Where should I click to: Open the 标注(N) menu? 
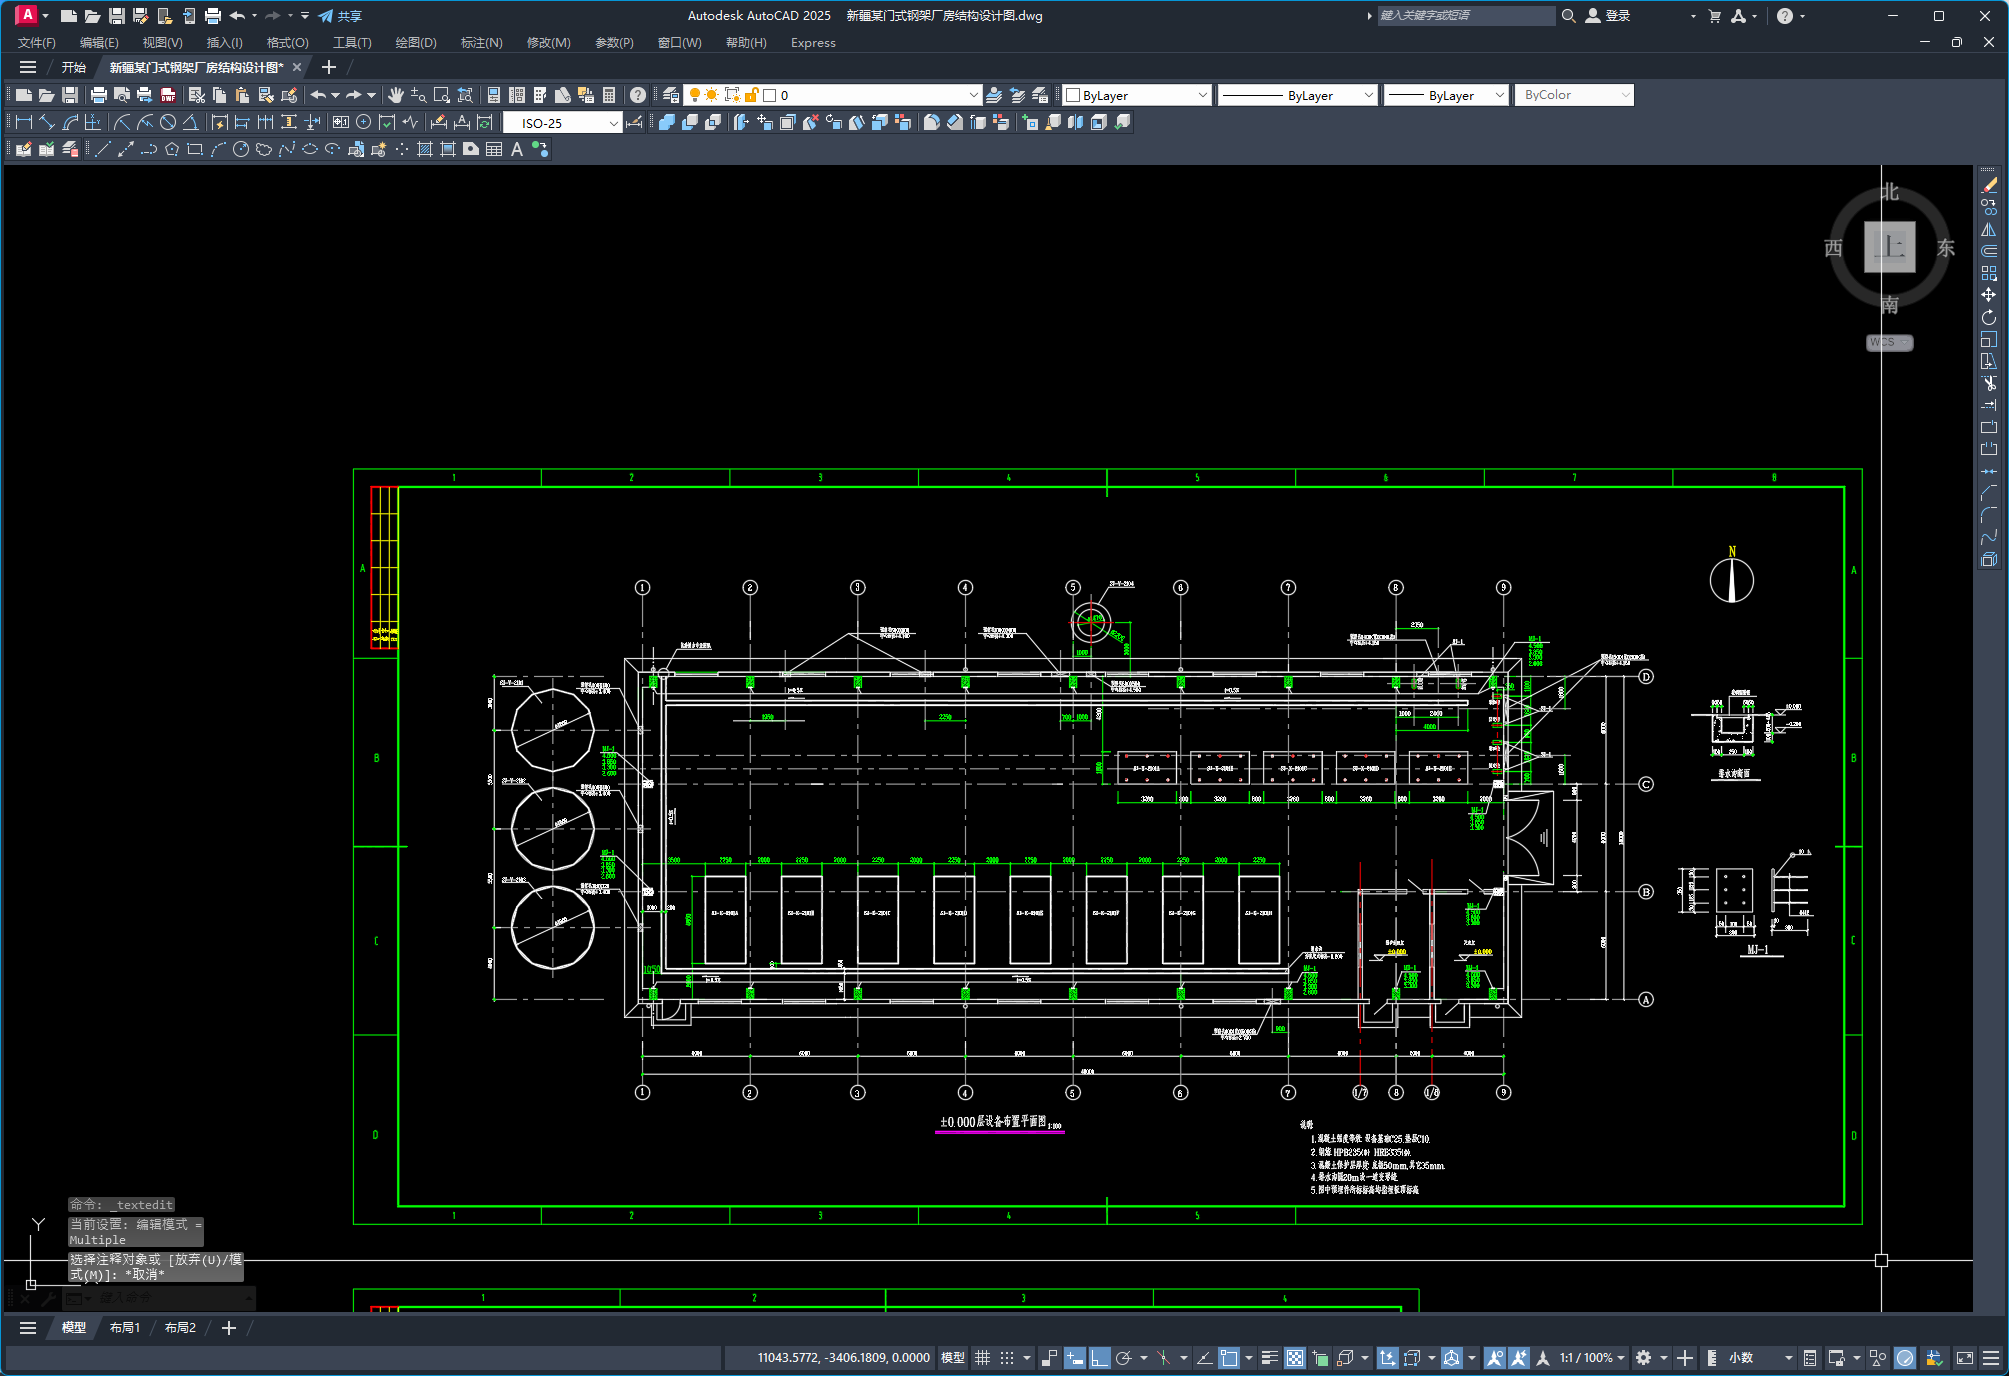481,43
